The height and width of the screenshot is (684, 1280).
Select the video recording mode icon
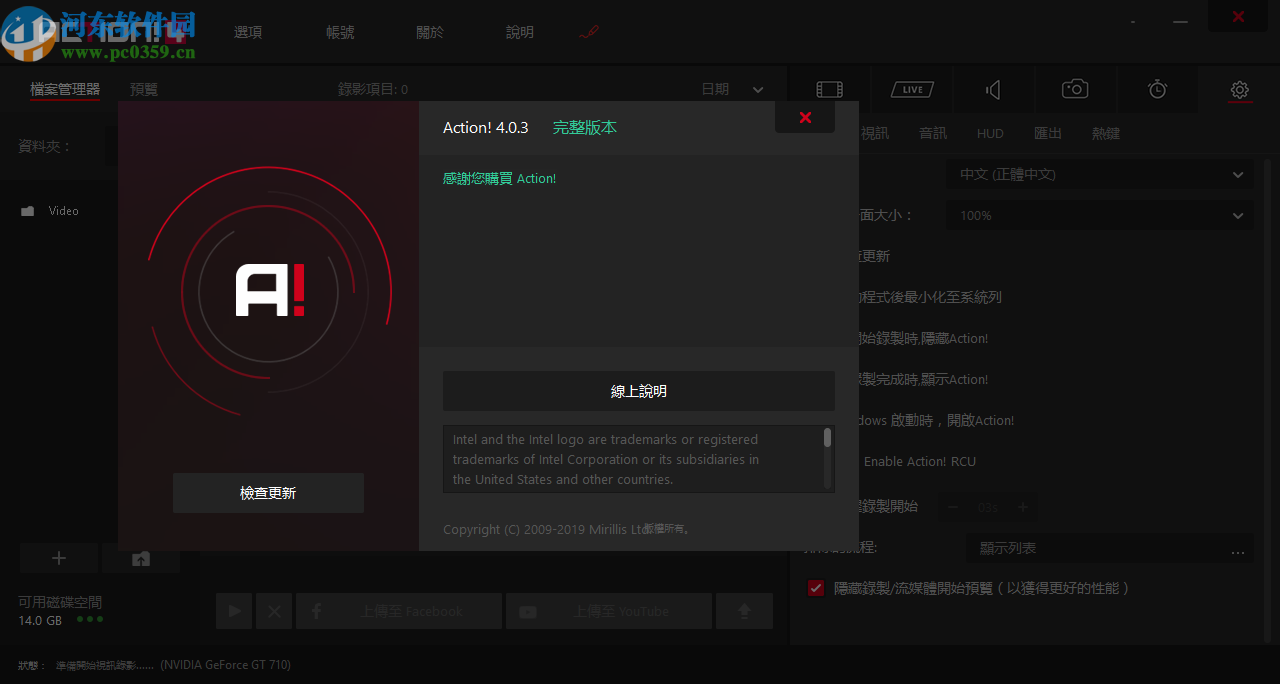tap(829, 89)
